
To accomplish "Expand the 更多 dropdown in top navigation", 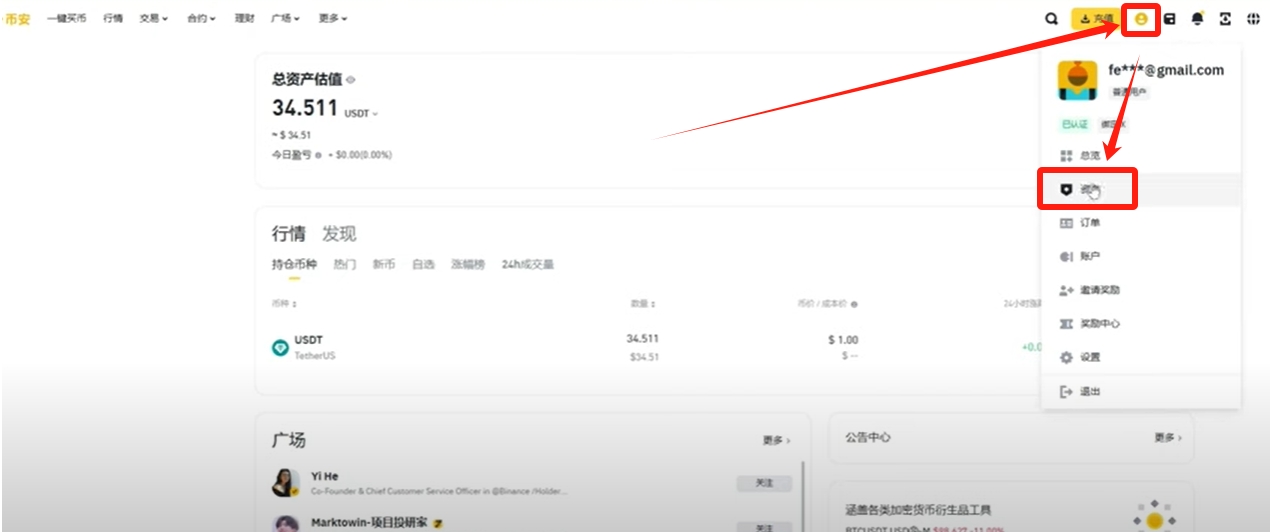I will (x=333, y=19).
